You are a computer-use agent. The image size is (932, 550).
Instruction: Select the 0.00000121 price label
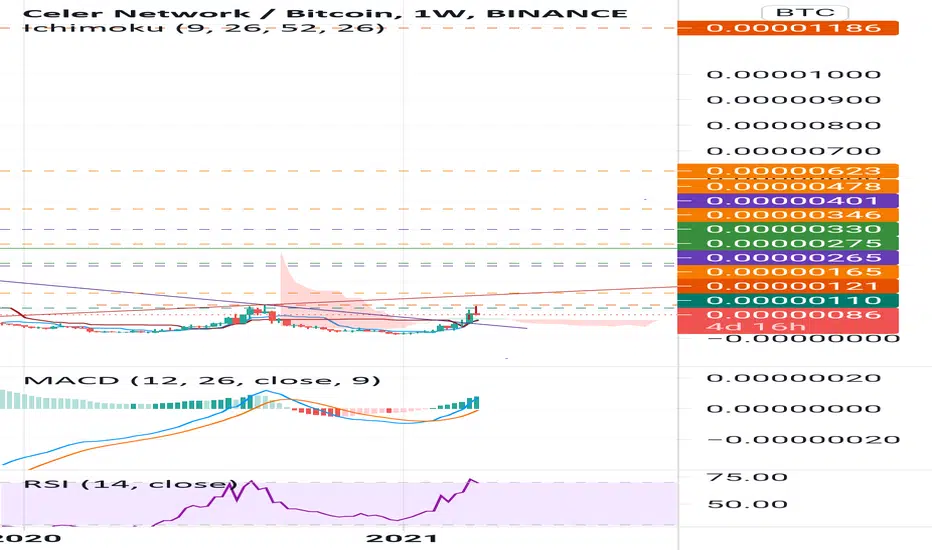coord(788,286)
